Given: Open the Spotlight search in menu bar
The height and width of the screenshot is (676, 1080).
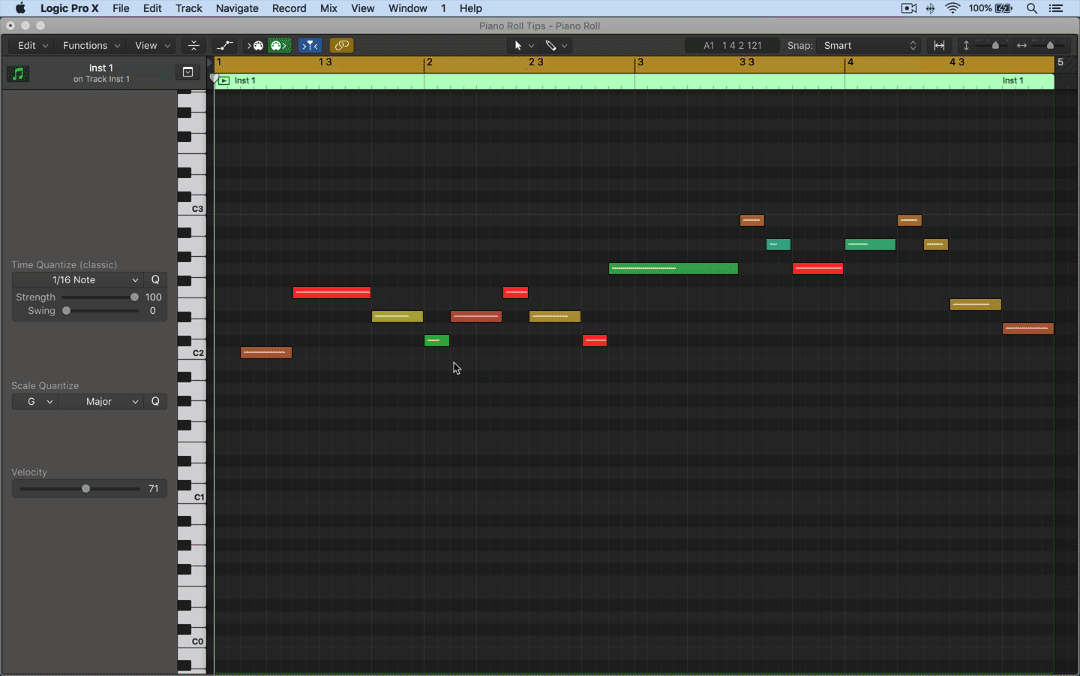Looking at the screenshot, I should [1032, 8].
